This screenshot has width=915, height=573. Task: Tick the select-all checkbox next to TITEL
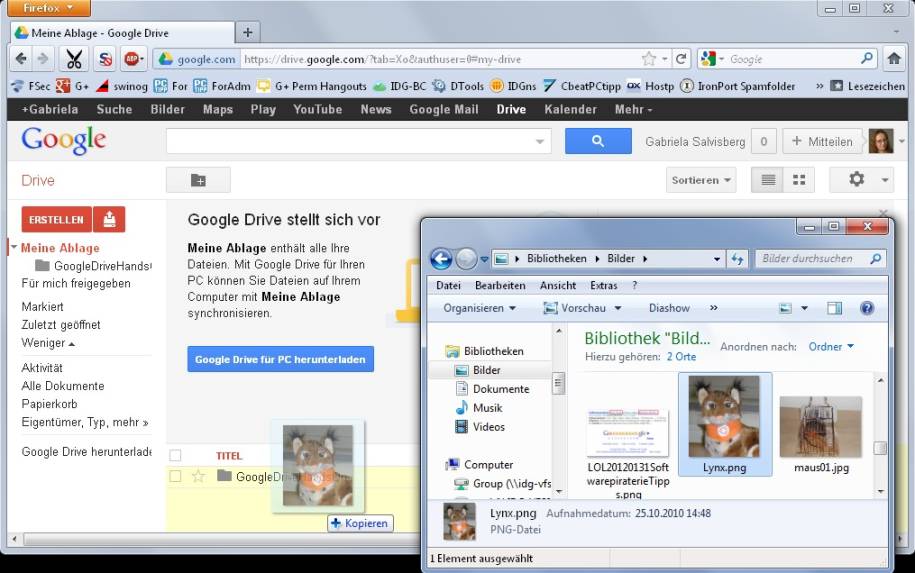tap(175, 455)
